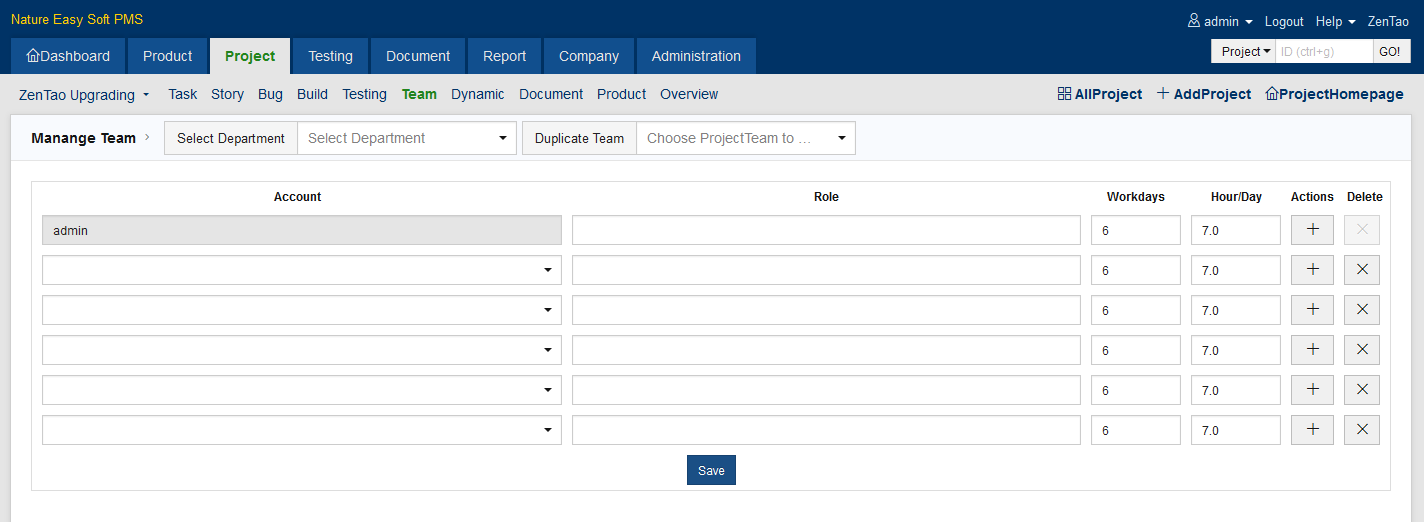
Task: Click the plus icon in admin row
Action: pos(1312,230)
